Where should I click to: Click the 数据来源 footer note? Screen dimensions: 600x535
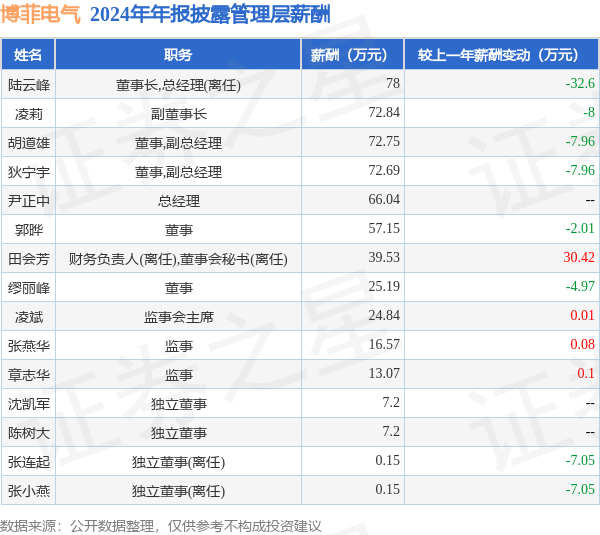click(161, 527)
